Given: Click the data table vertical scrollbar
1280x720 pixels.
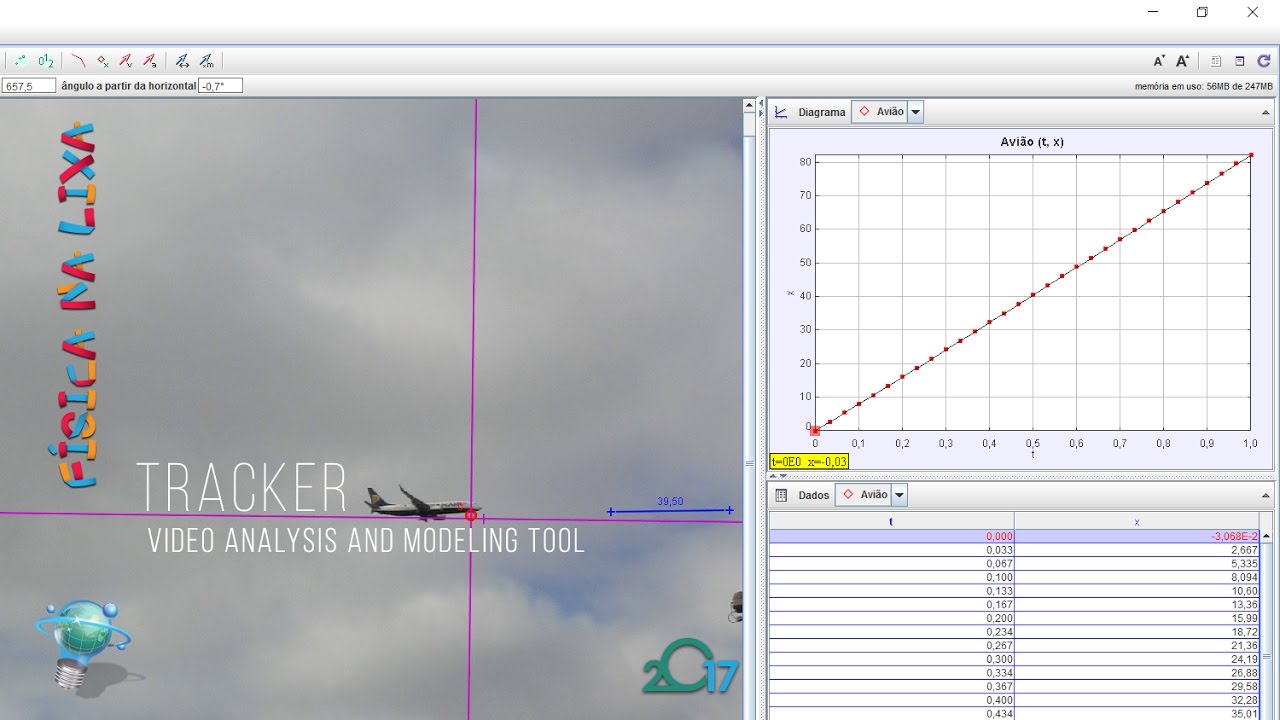Looking at the screenshot, I should [x=1266, y=624].
